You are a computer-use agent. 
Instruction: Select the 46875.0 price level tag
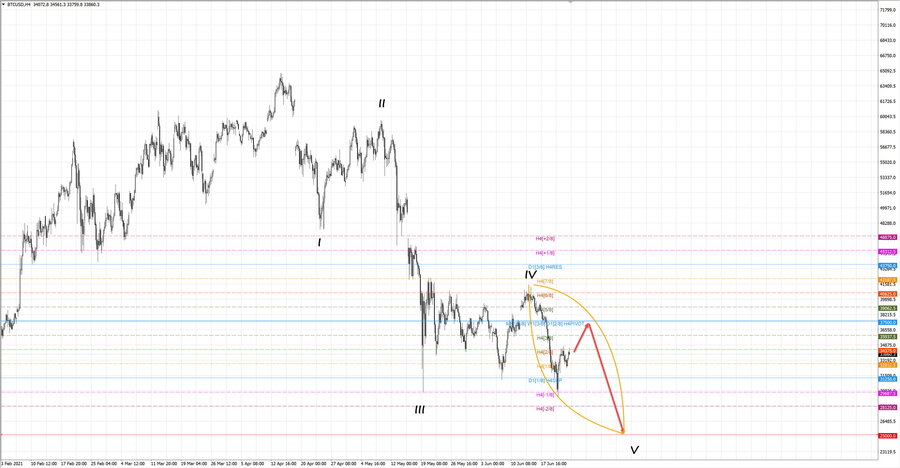(x=887, y=237)
